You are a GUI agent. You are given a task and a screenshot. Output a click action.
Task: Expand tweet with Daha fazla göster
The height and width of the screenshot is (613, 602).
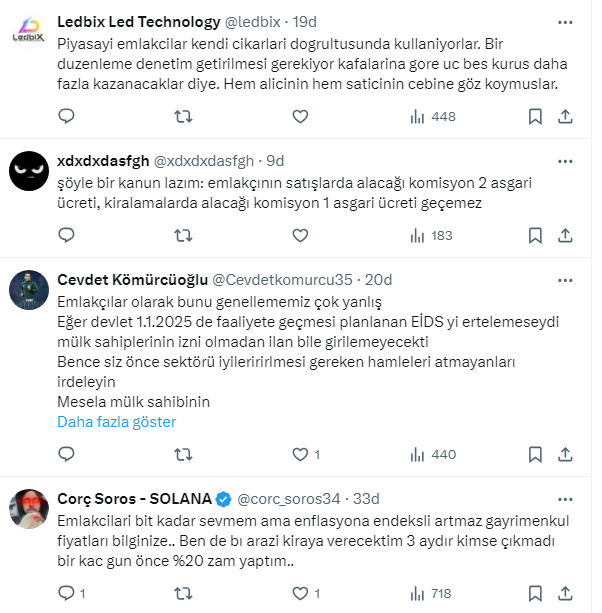click(x=116, y=421)
